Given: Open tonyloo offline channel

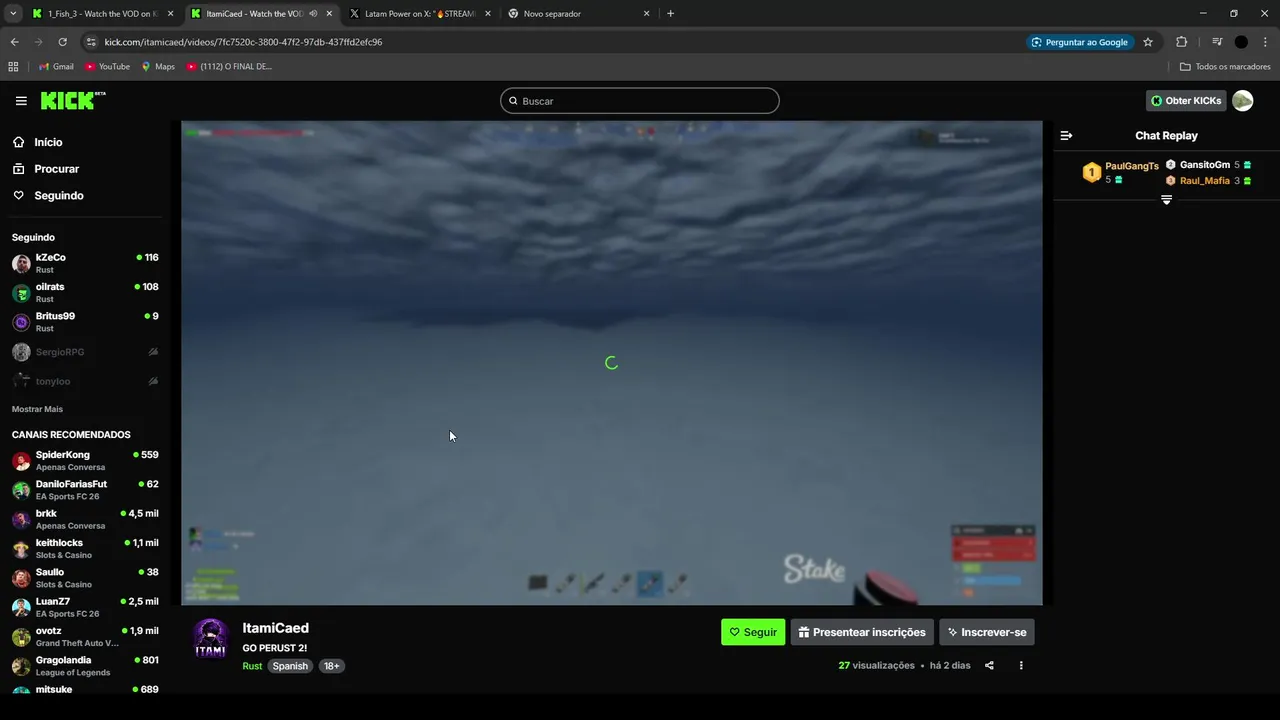Looking at the screenshot, I should click(85, 381).
